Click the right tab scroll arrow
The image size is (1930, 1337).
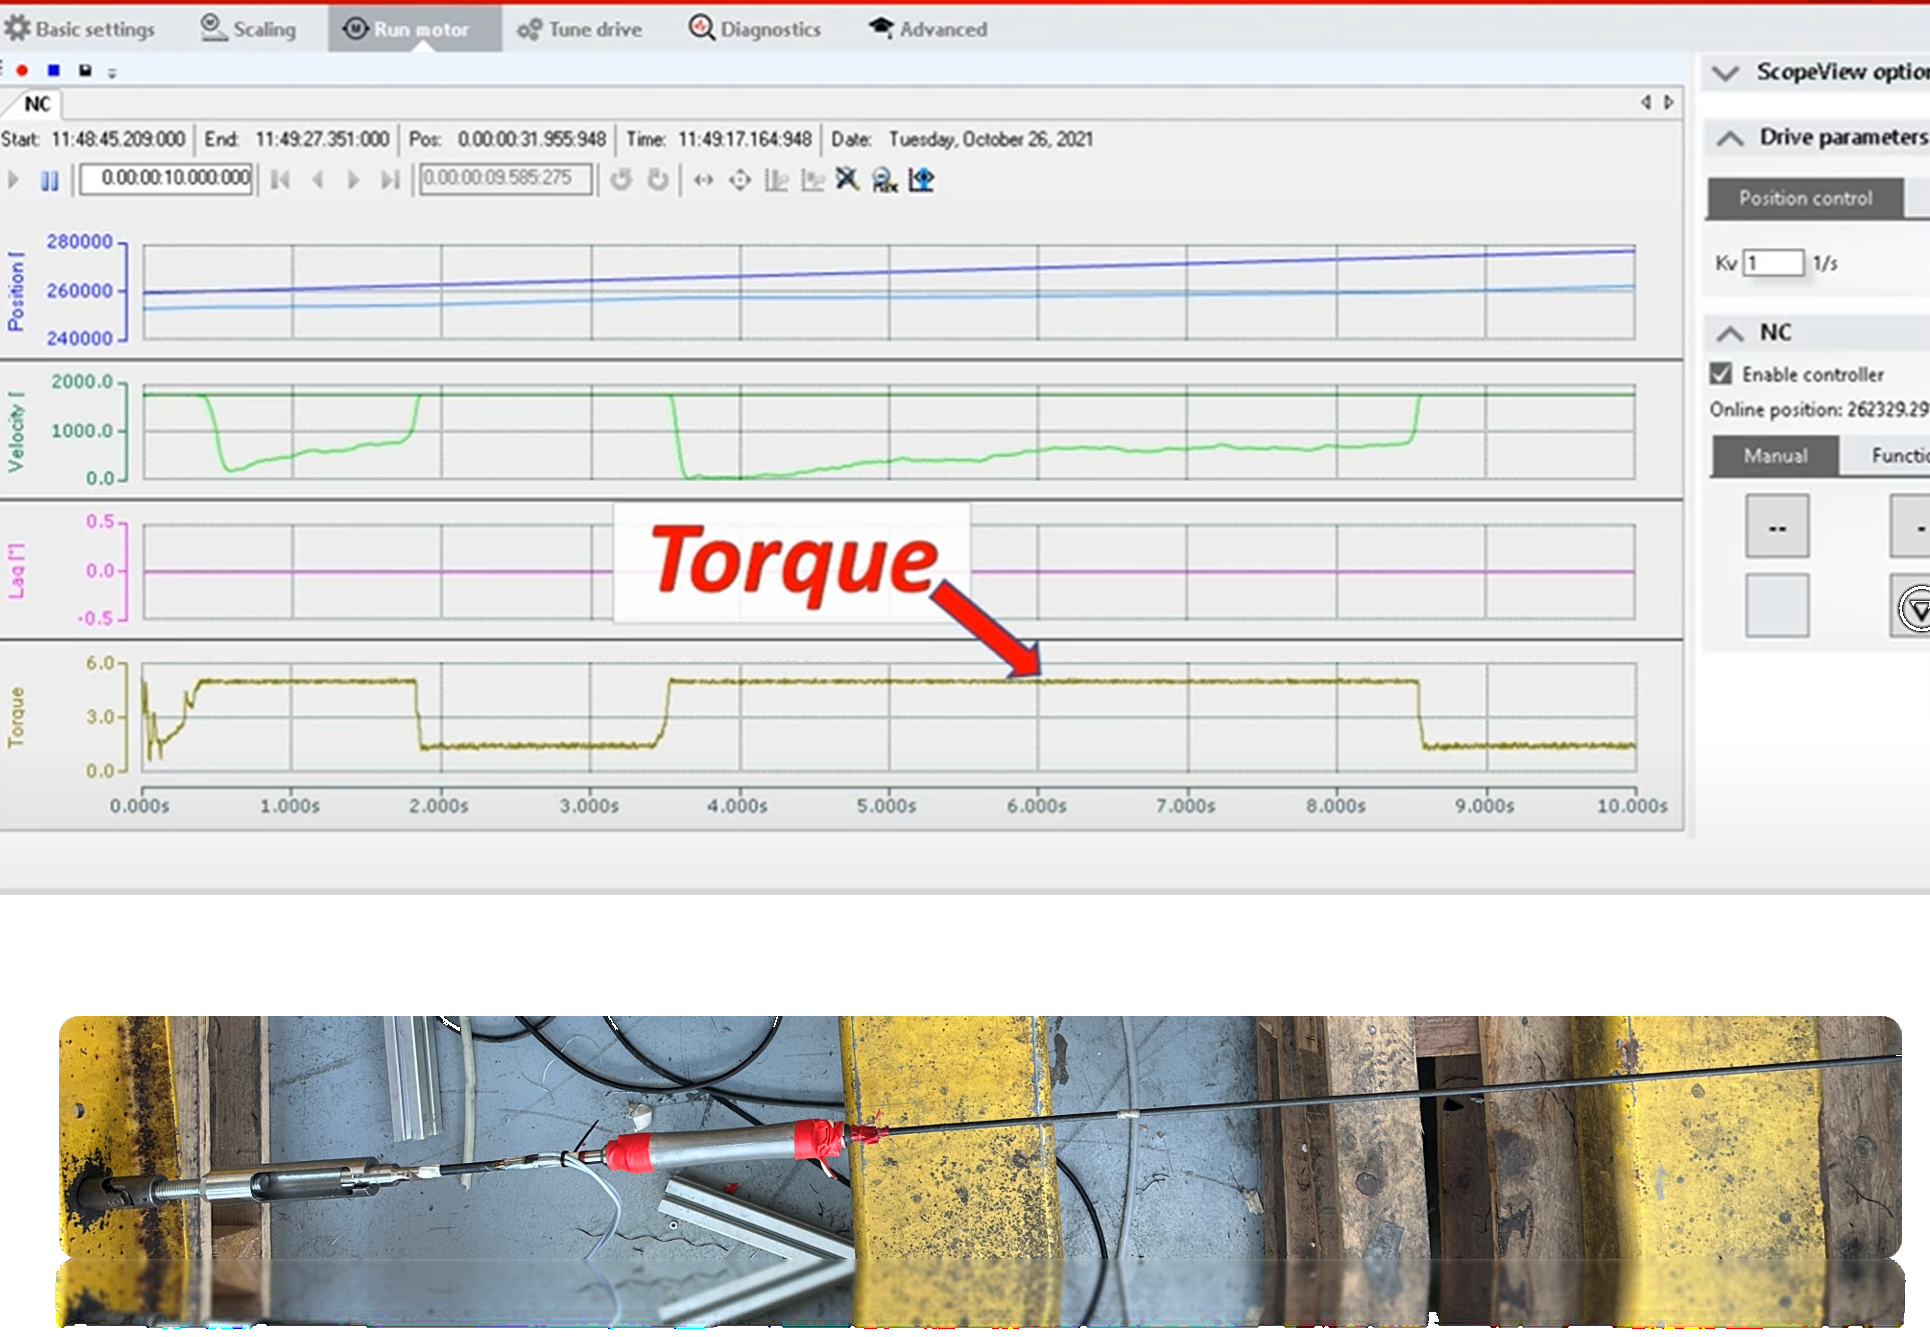[1669, 102]
